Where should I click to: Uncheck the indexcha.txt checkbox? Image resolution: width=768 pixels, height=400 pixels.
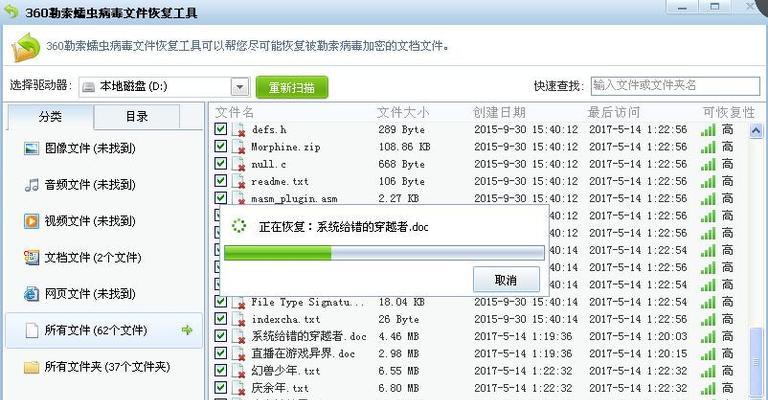[x=220, y=318]
